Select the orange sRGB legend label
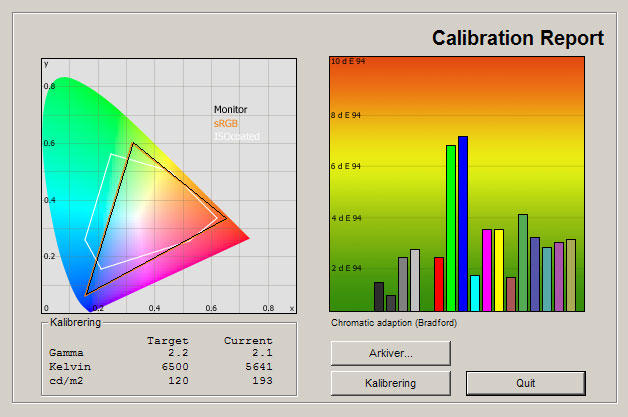The height and width of the screenshot is (417, 628). (x=226, y=123)
